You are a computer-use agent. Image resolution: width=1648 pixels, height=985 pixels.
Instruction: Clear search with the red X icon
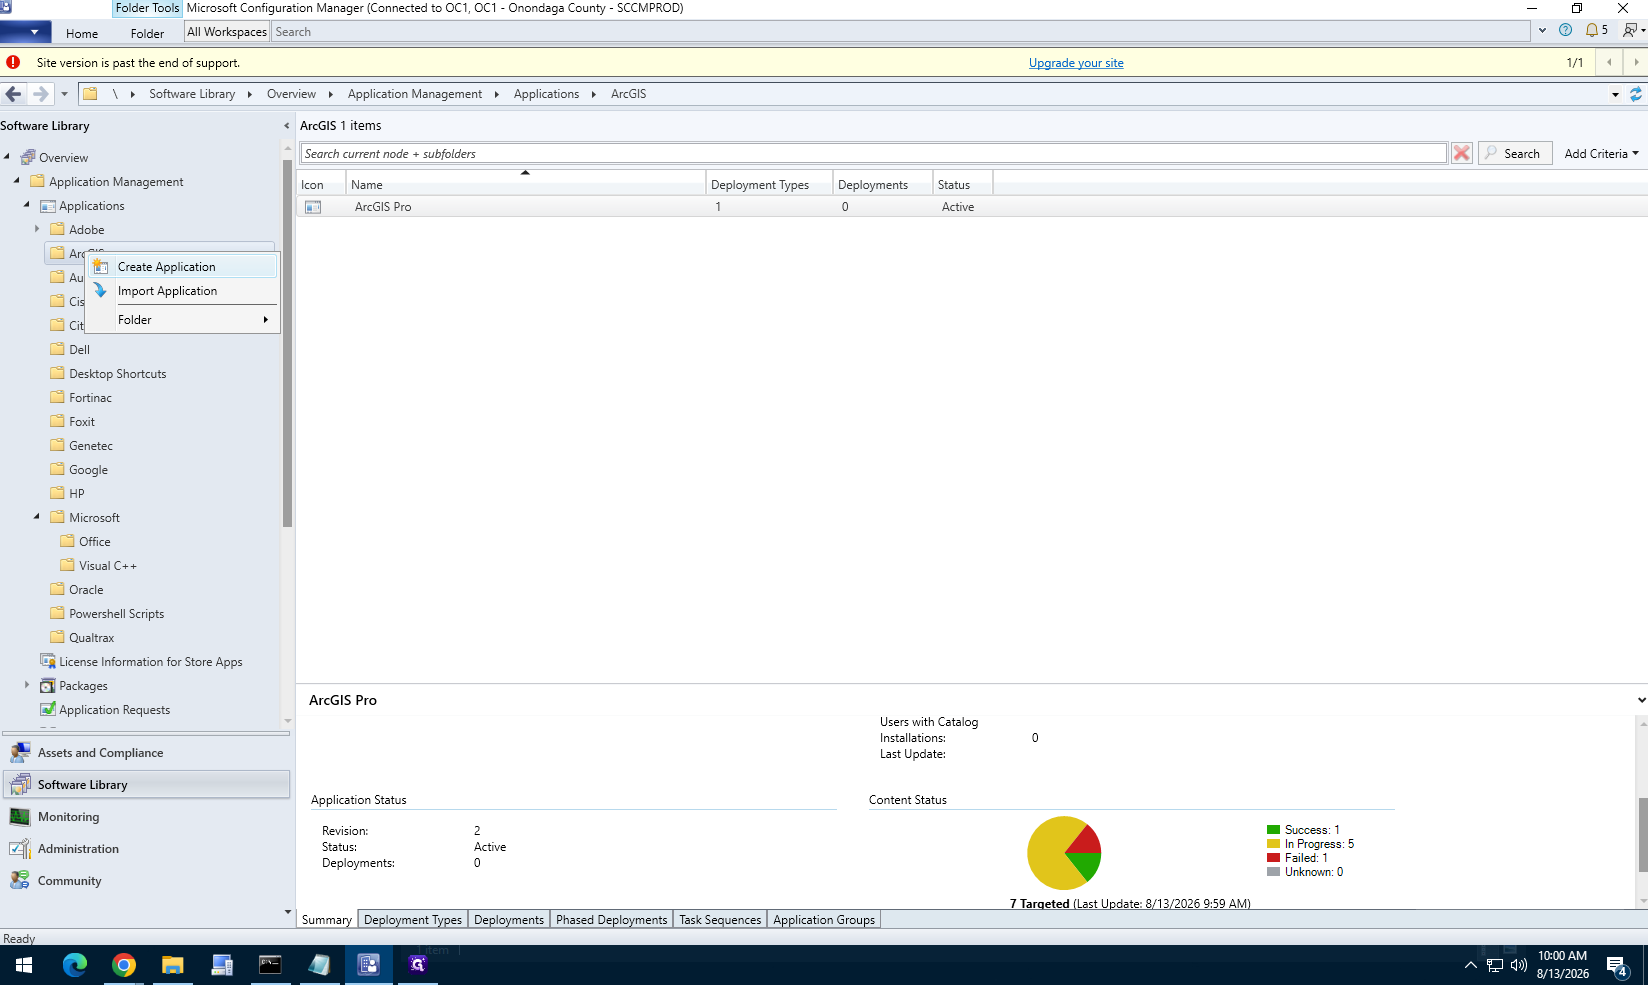click(x=1462, y=153)
